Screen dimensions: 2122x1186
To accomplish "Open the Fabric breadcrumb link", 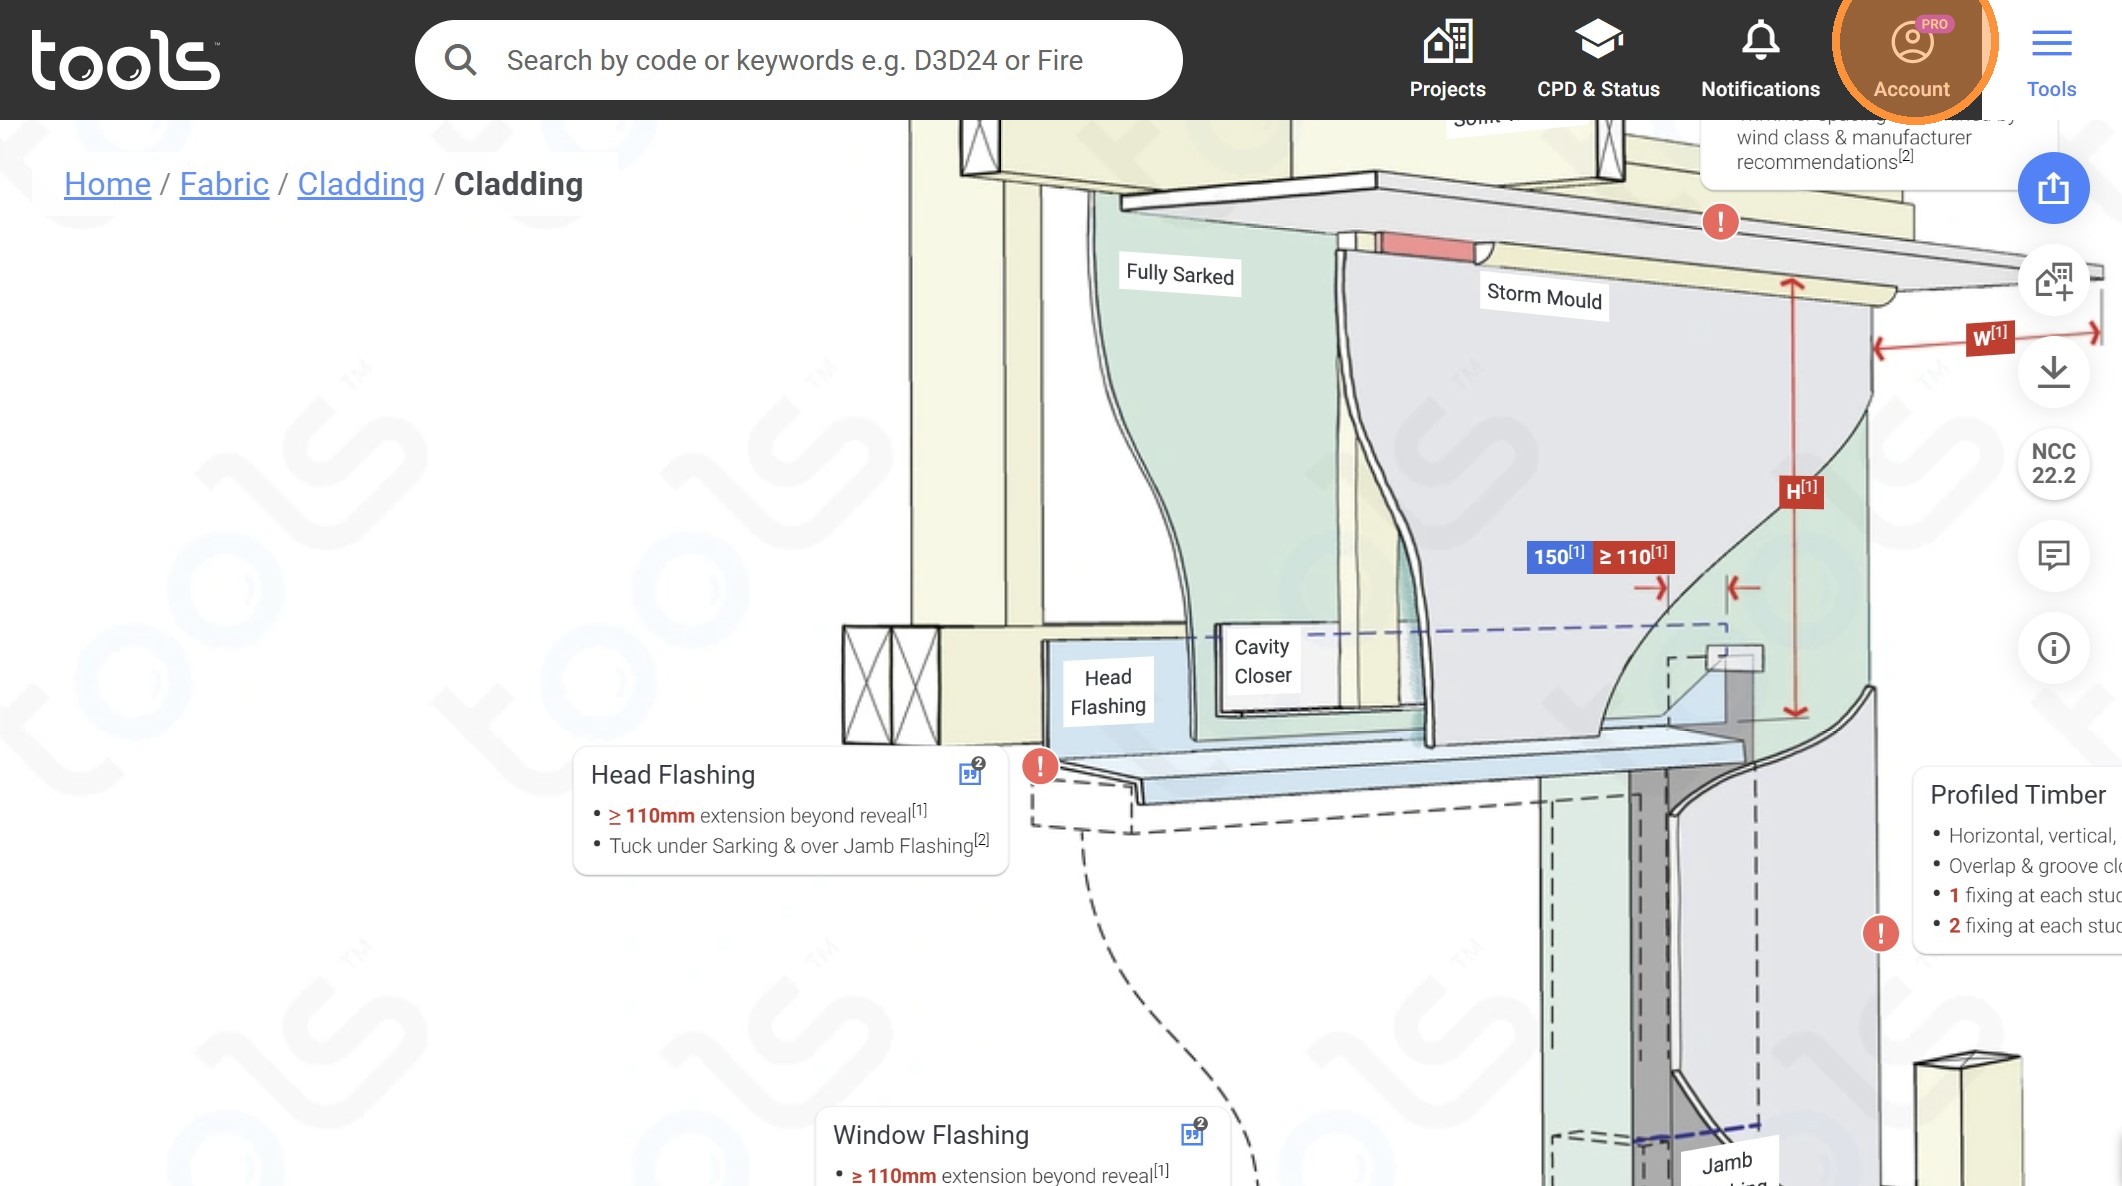I will click(224, 184).
